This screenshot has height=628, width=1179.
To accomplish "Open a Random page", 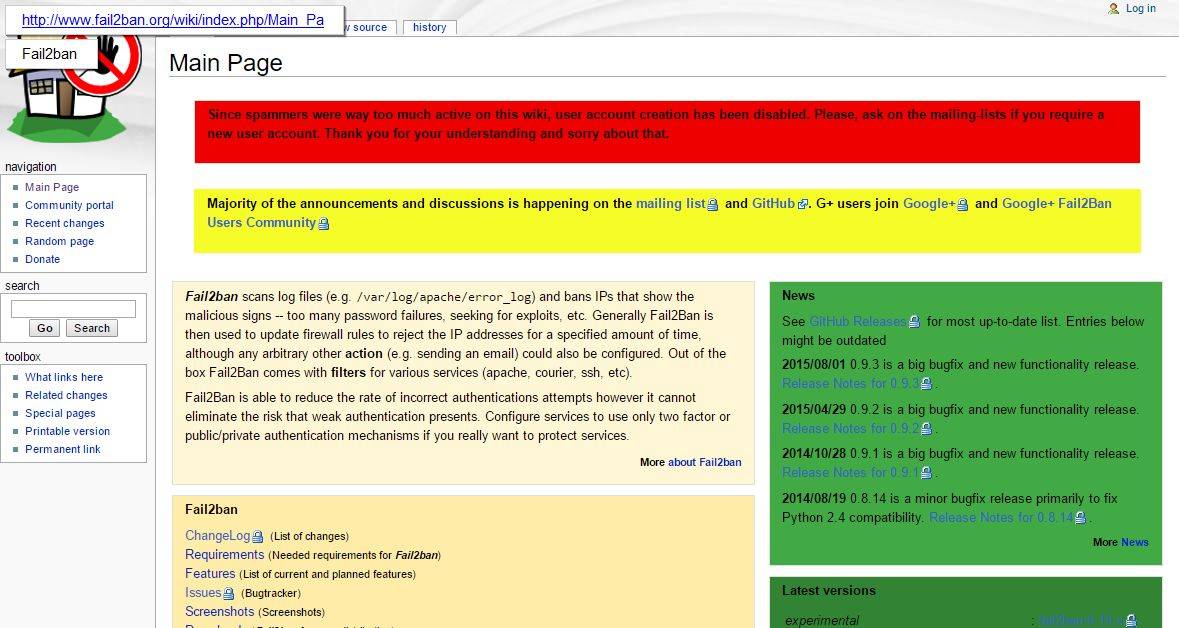I will coord(59,241).
